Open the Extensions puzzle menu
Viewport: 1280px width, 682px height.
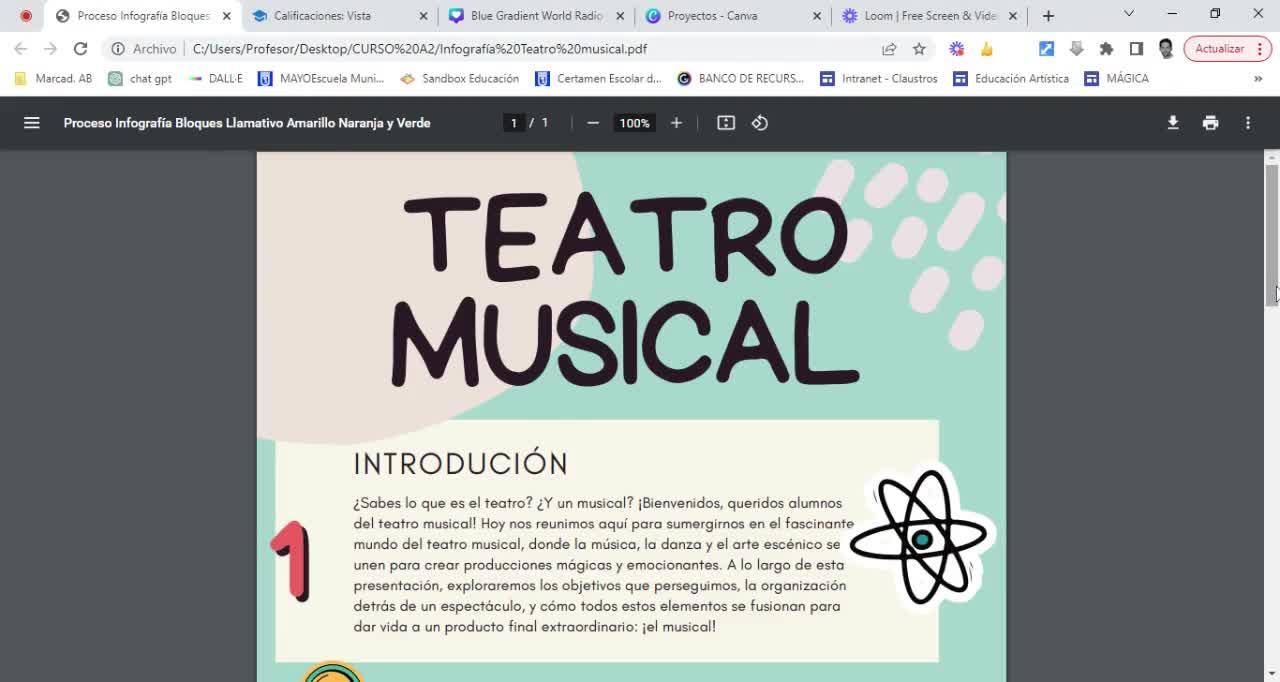click(1106, 48)
